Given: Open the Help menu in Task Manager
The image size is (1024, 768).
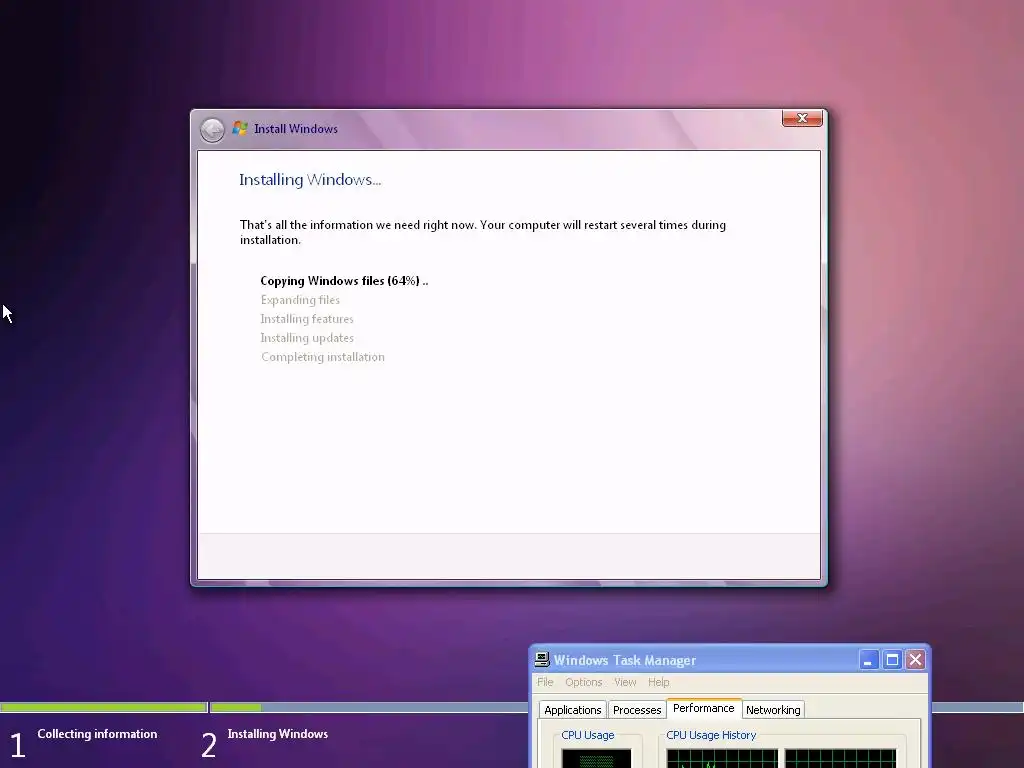Looking at the screenshot, I should (658, 682).
